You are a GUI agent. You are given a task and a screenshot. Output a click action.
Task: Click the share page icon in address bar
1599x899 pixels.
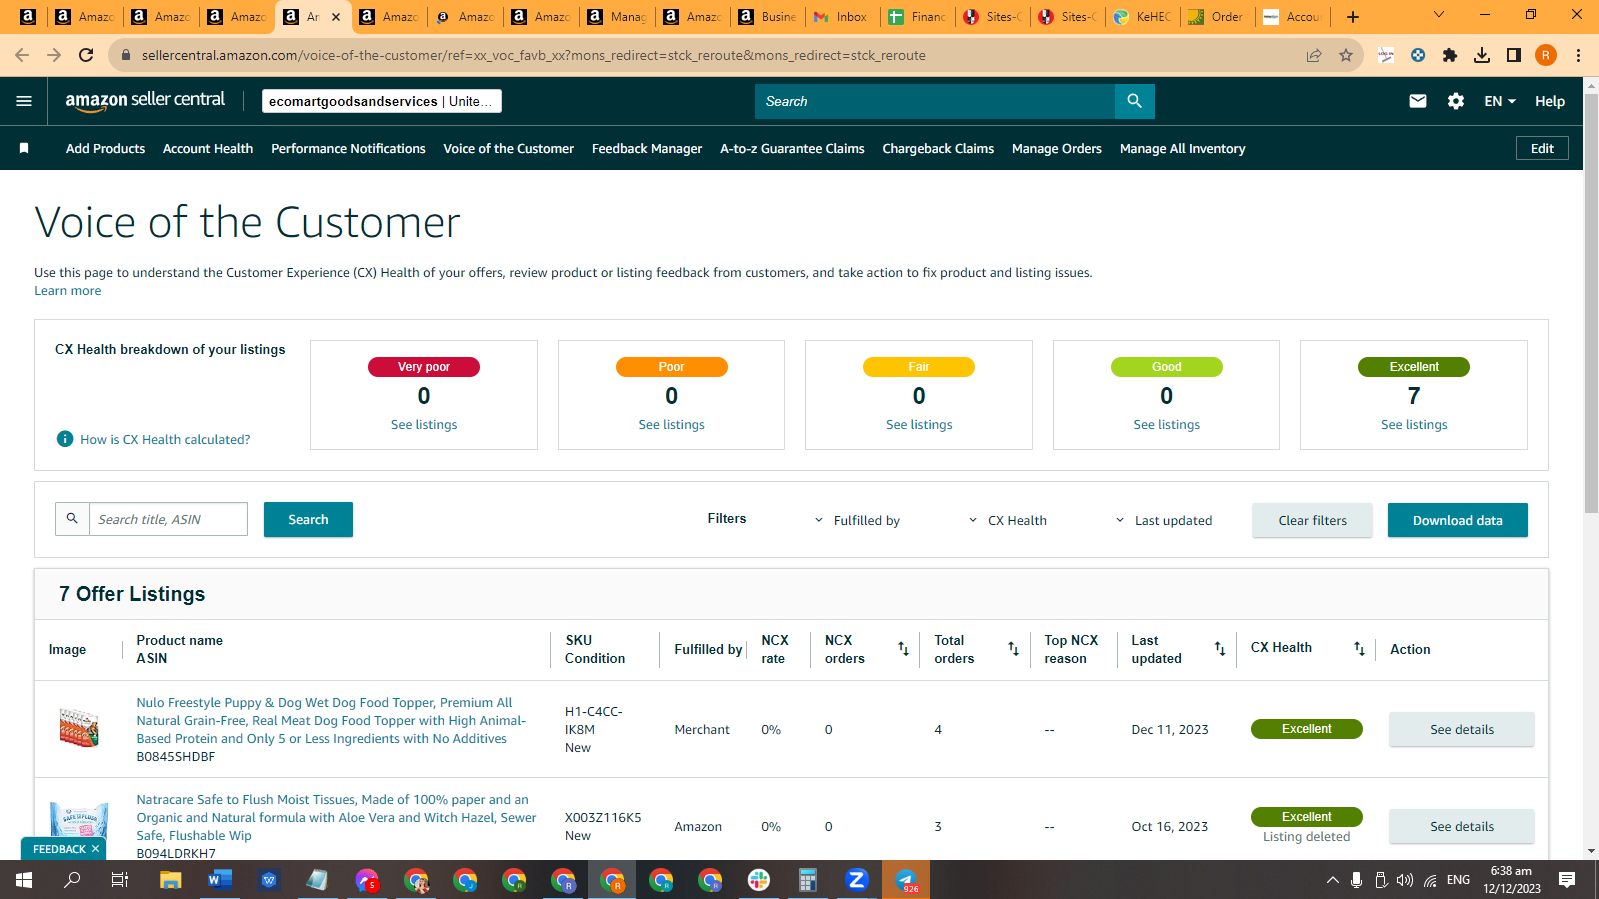click(1314, 55)
